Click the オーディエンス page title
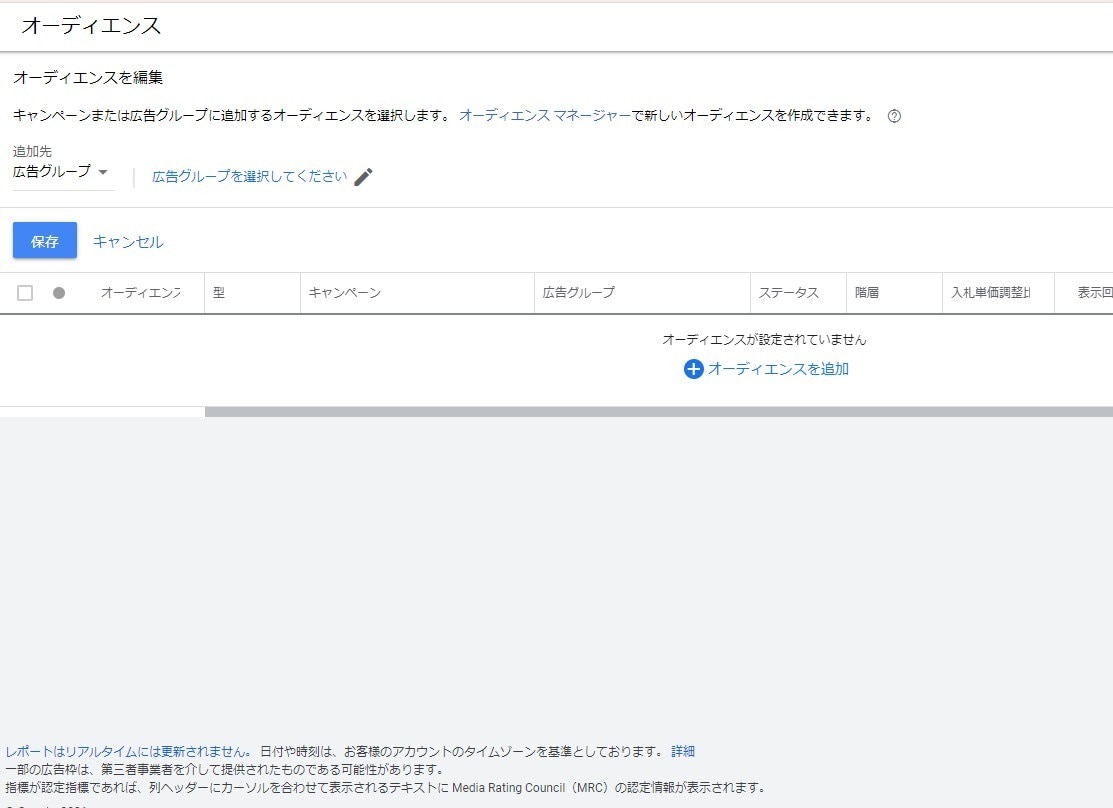The width and height of the screenshot is (1113, 808). 91,26
